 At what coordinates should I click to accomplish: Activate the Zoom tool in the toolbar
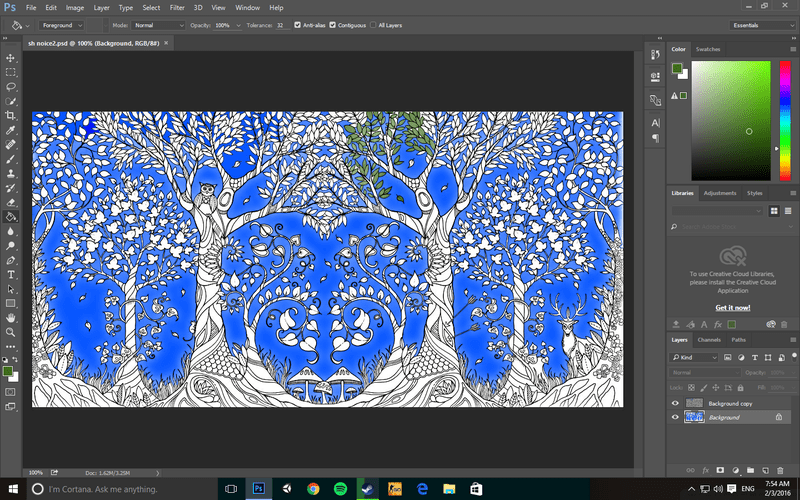click(11, 332)
